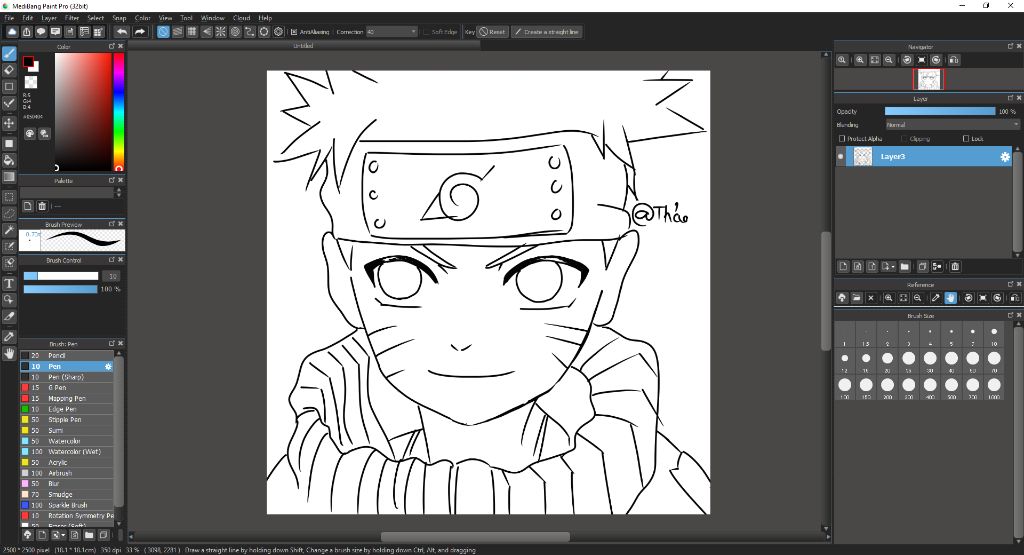This screenshot has width=1024, height=555.
Task: Delete layer with trash icon in Layer panel
Action: (955, 266)
